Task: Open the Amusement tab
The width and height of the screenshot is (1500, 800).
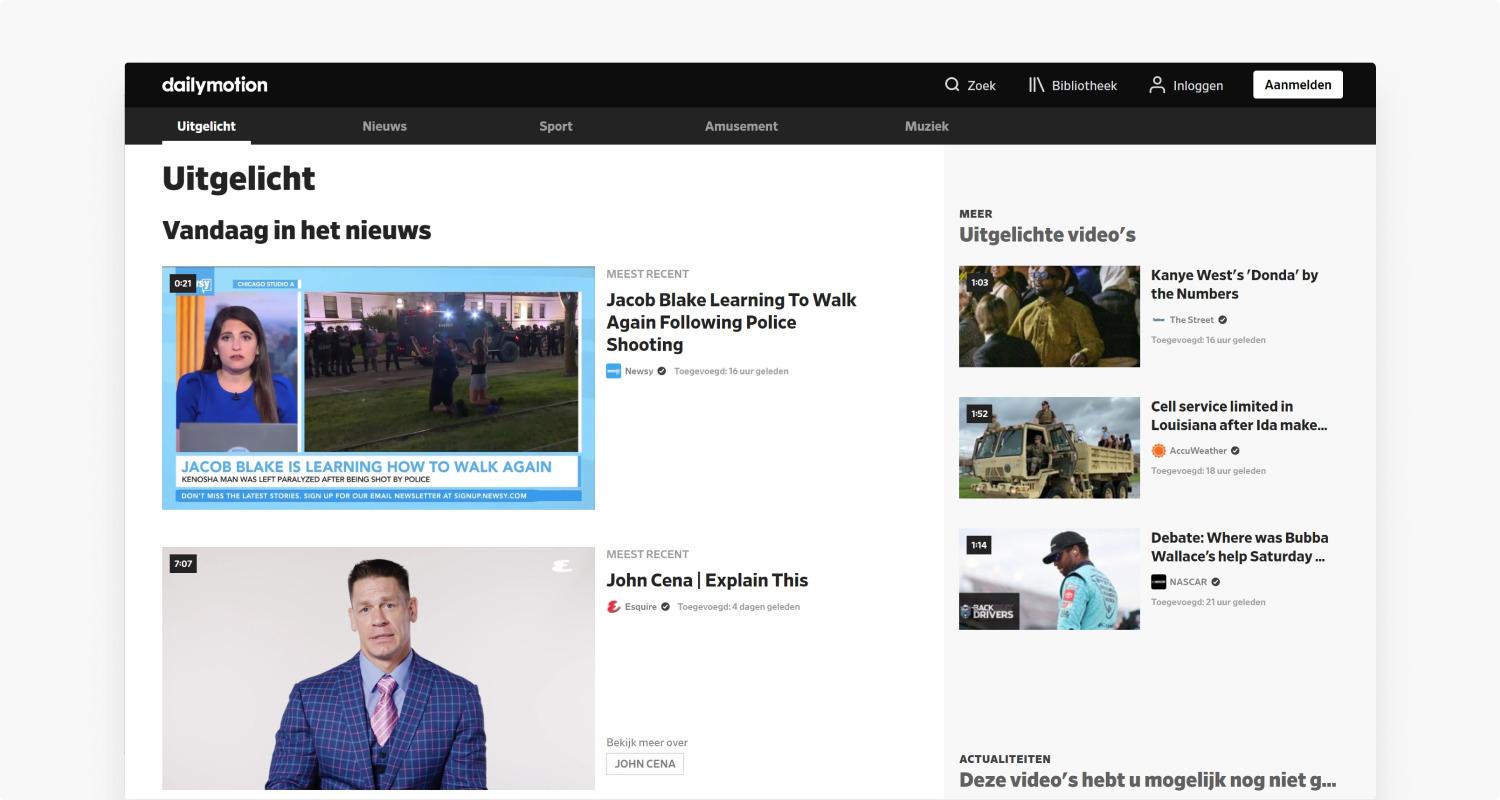Action: (x=741, y=126)
